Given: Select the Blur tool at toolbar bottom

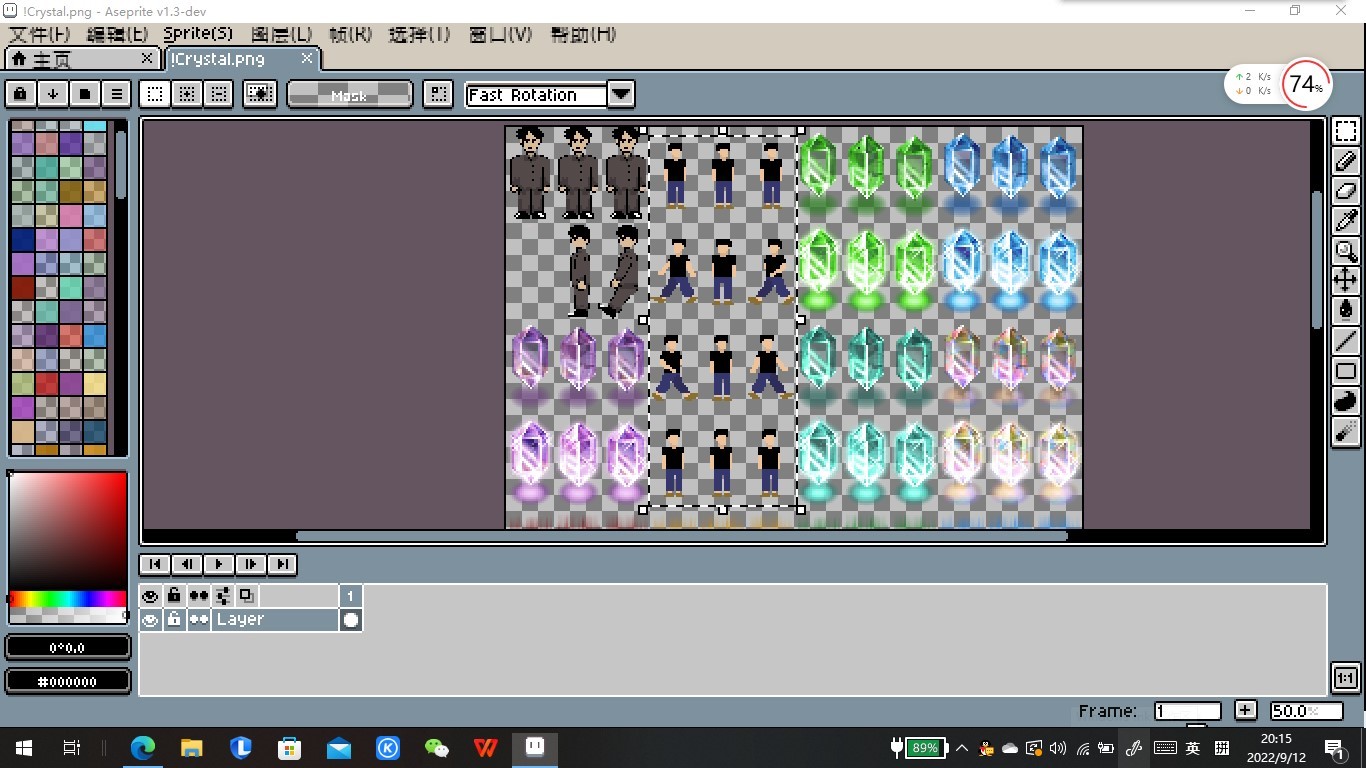Looking at the screenshot, I should pyautogui.click(x=1345, y=431).
